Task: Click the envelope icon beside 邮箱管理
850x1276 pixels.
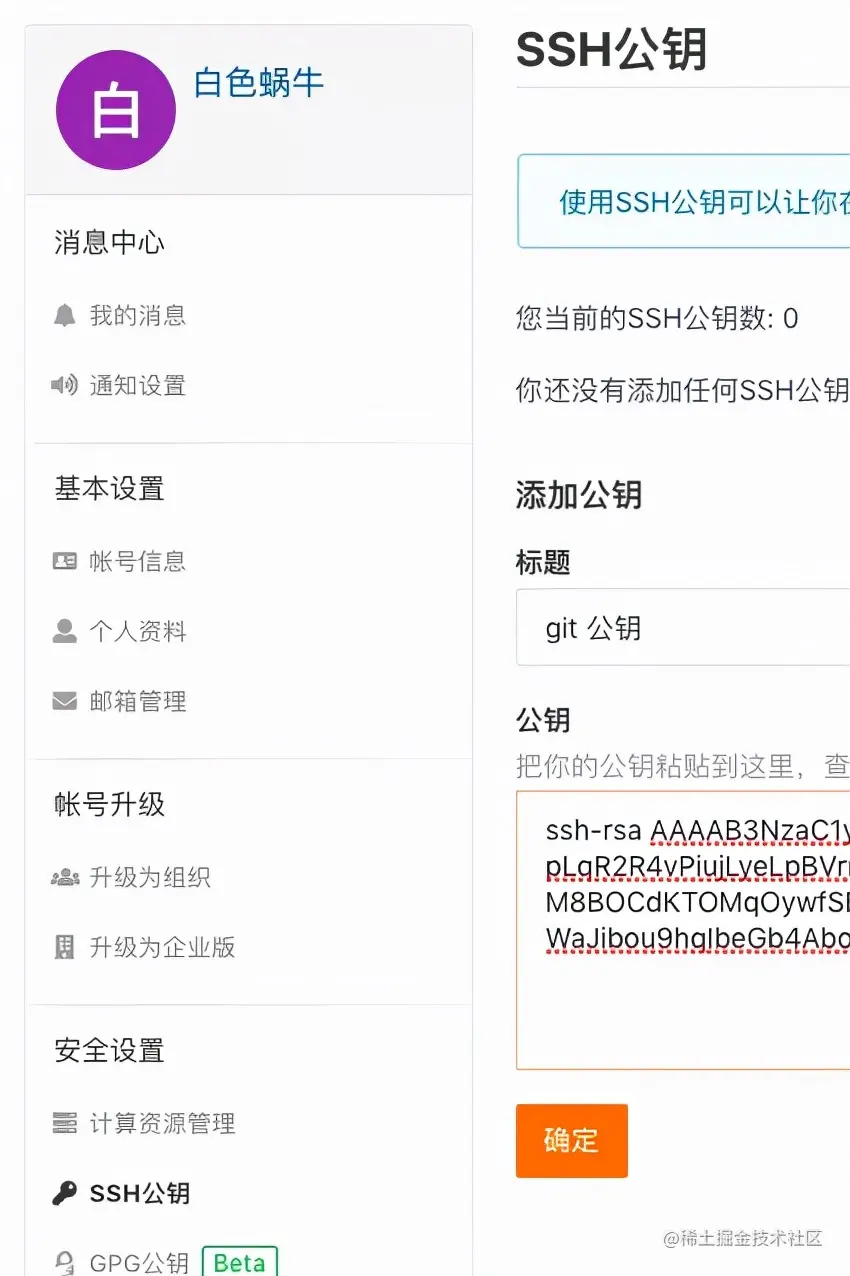Action: (64, 702)
